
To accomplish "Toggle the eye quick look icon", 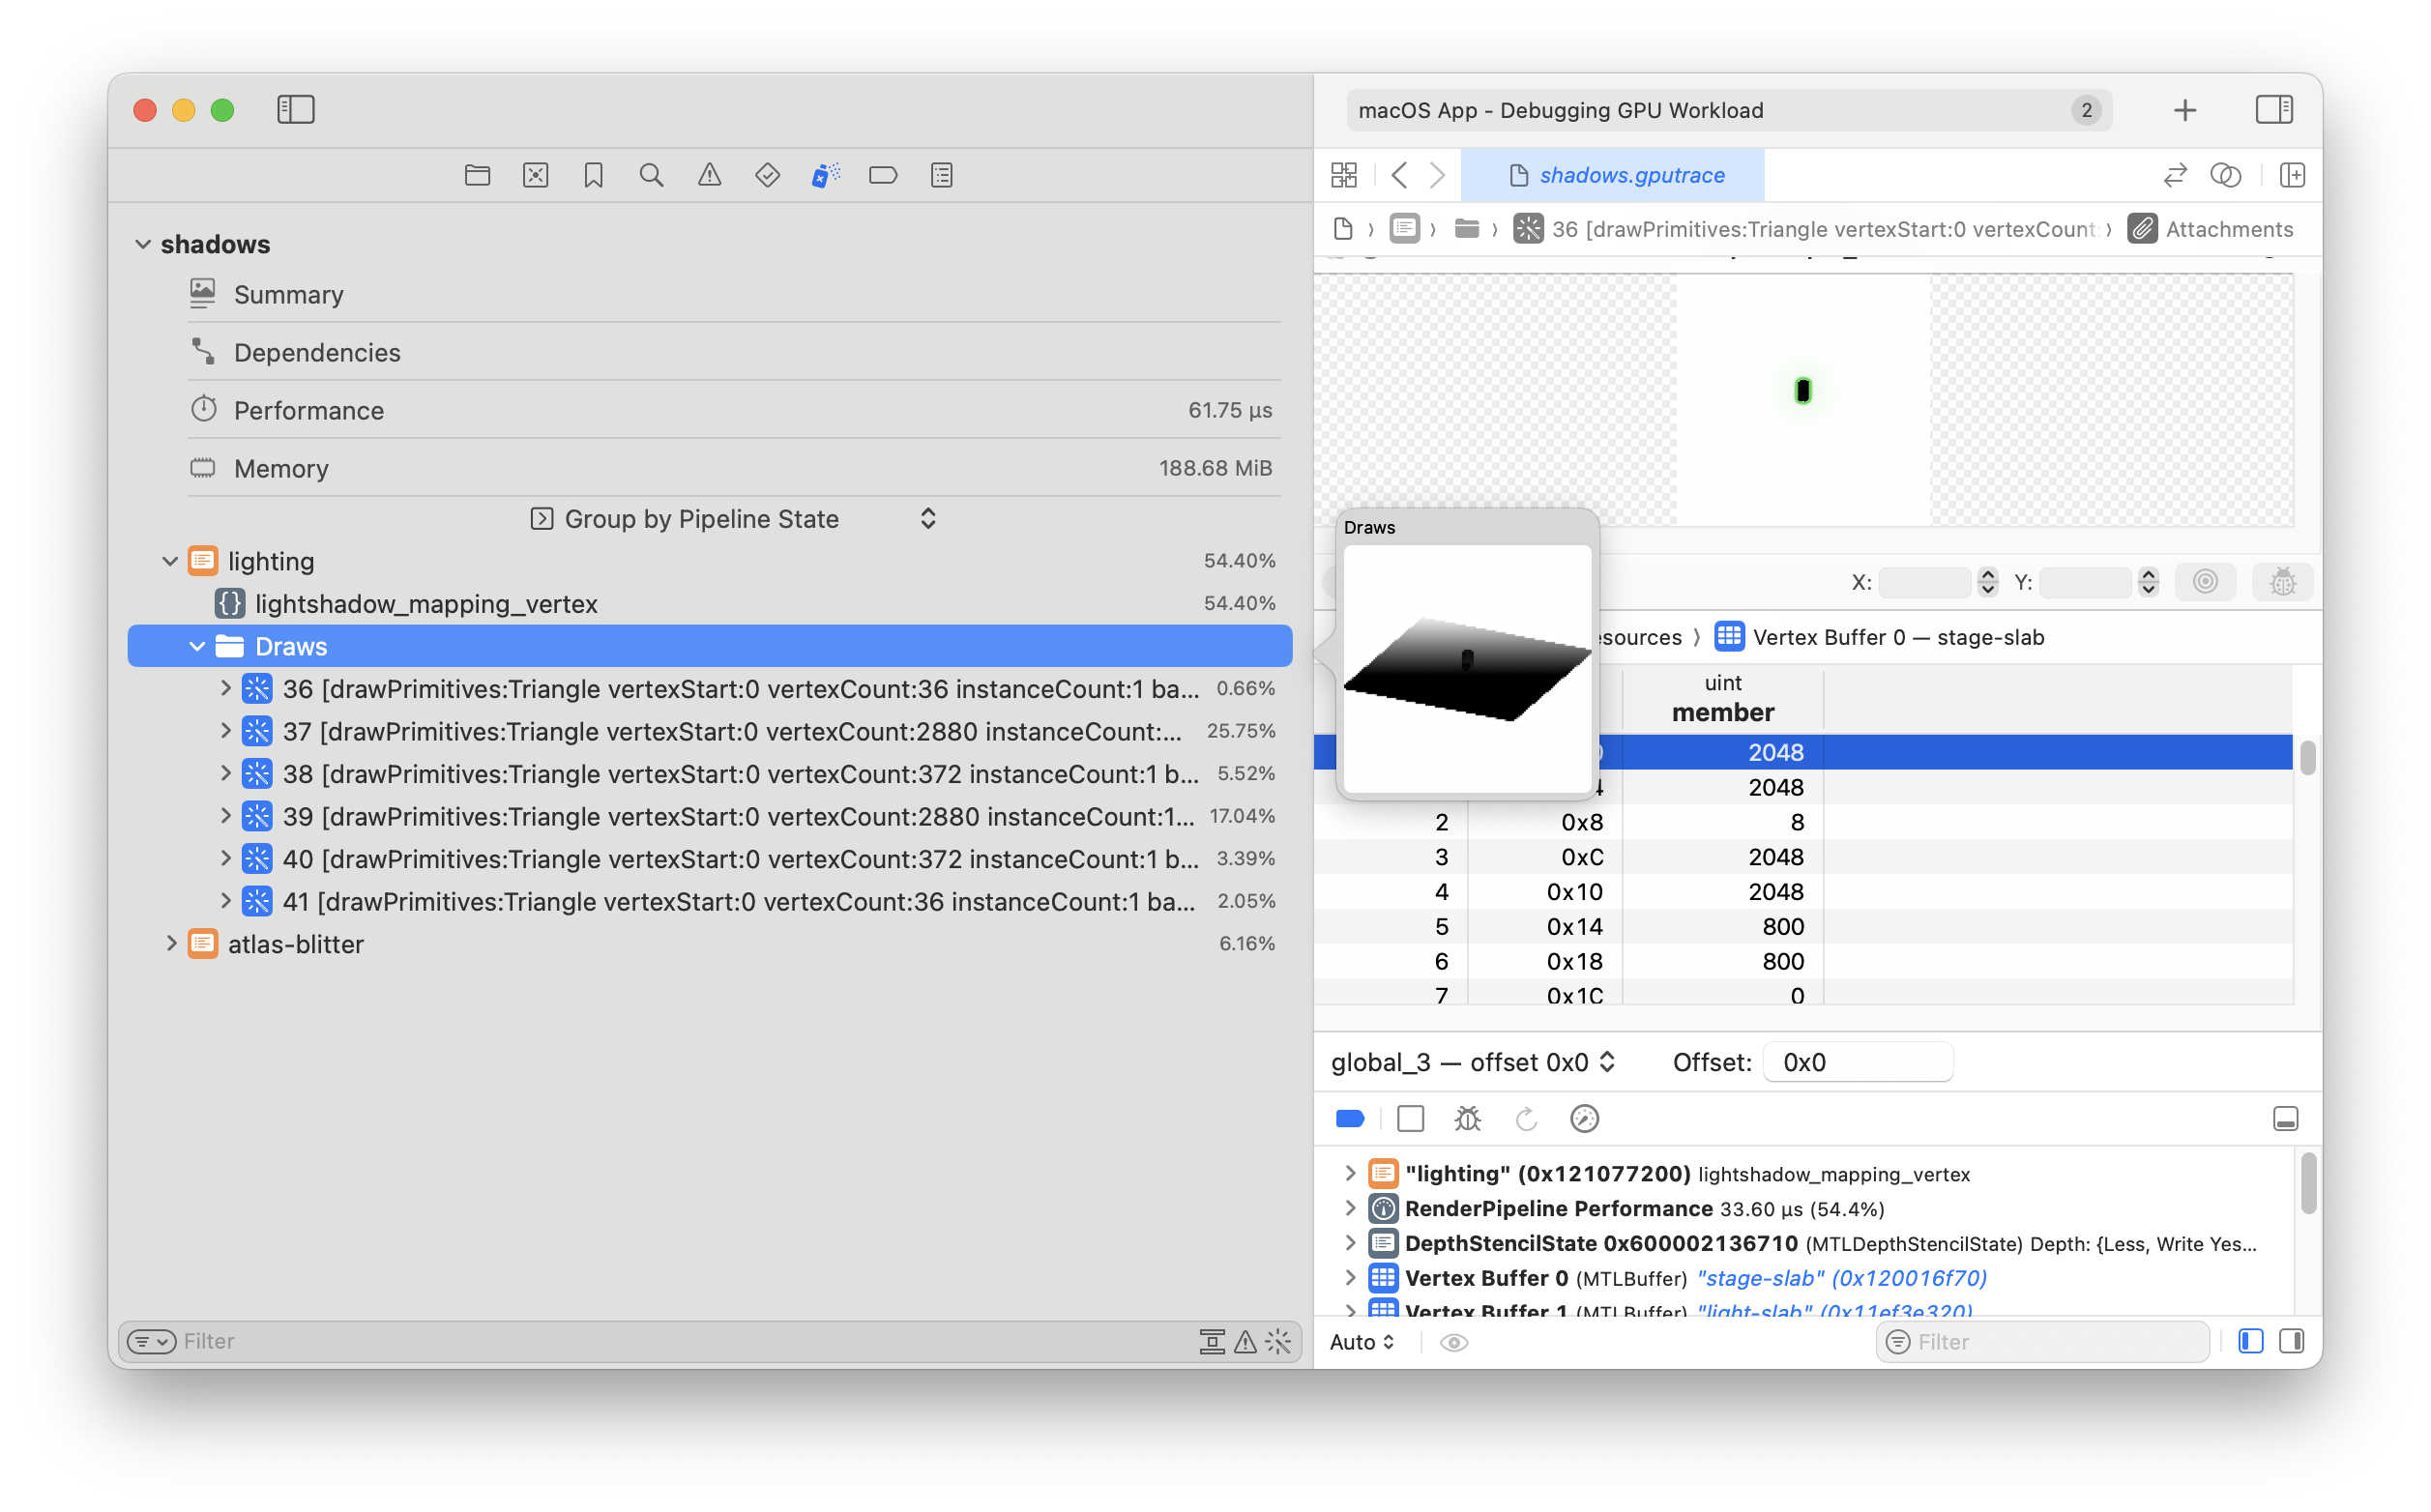I will point(1454,1343).
